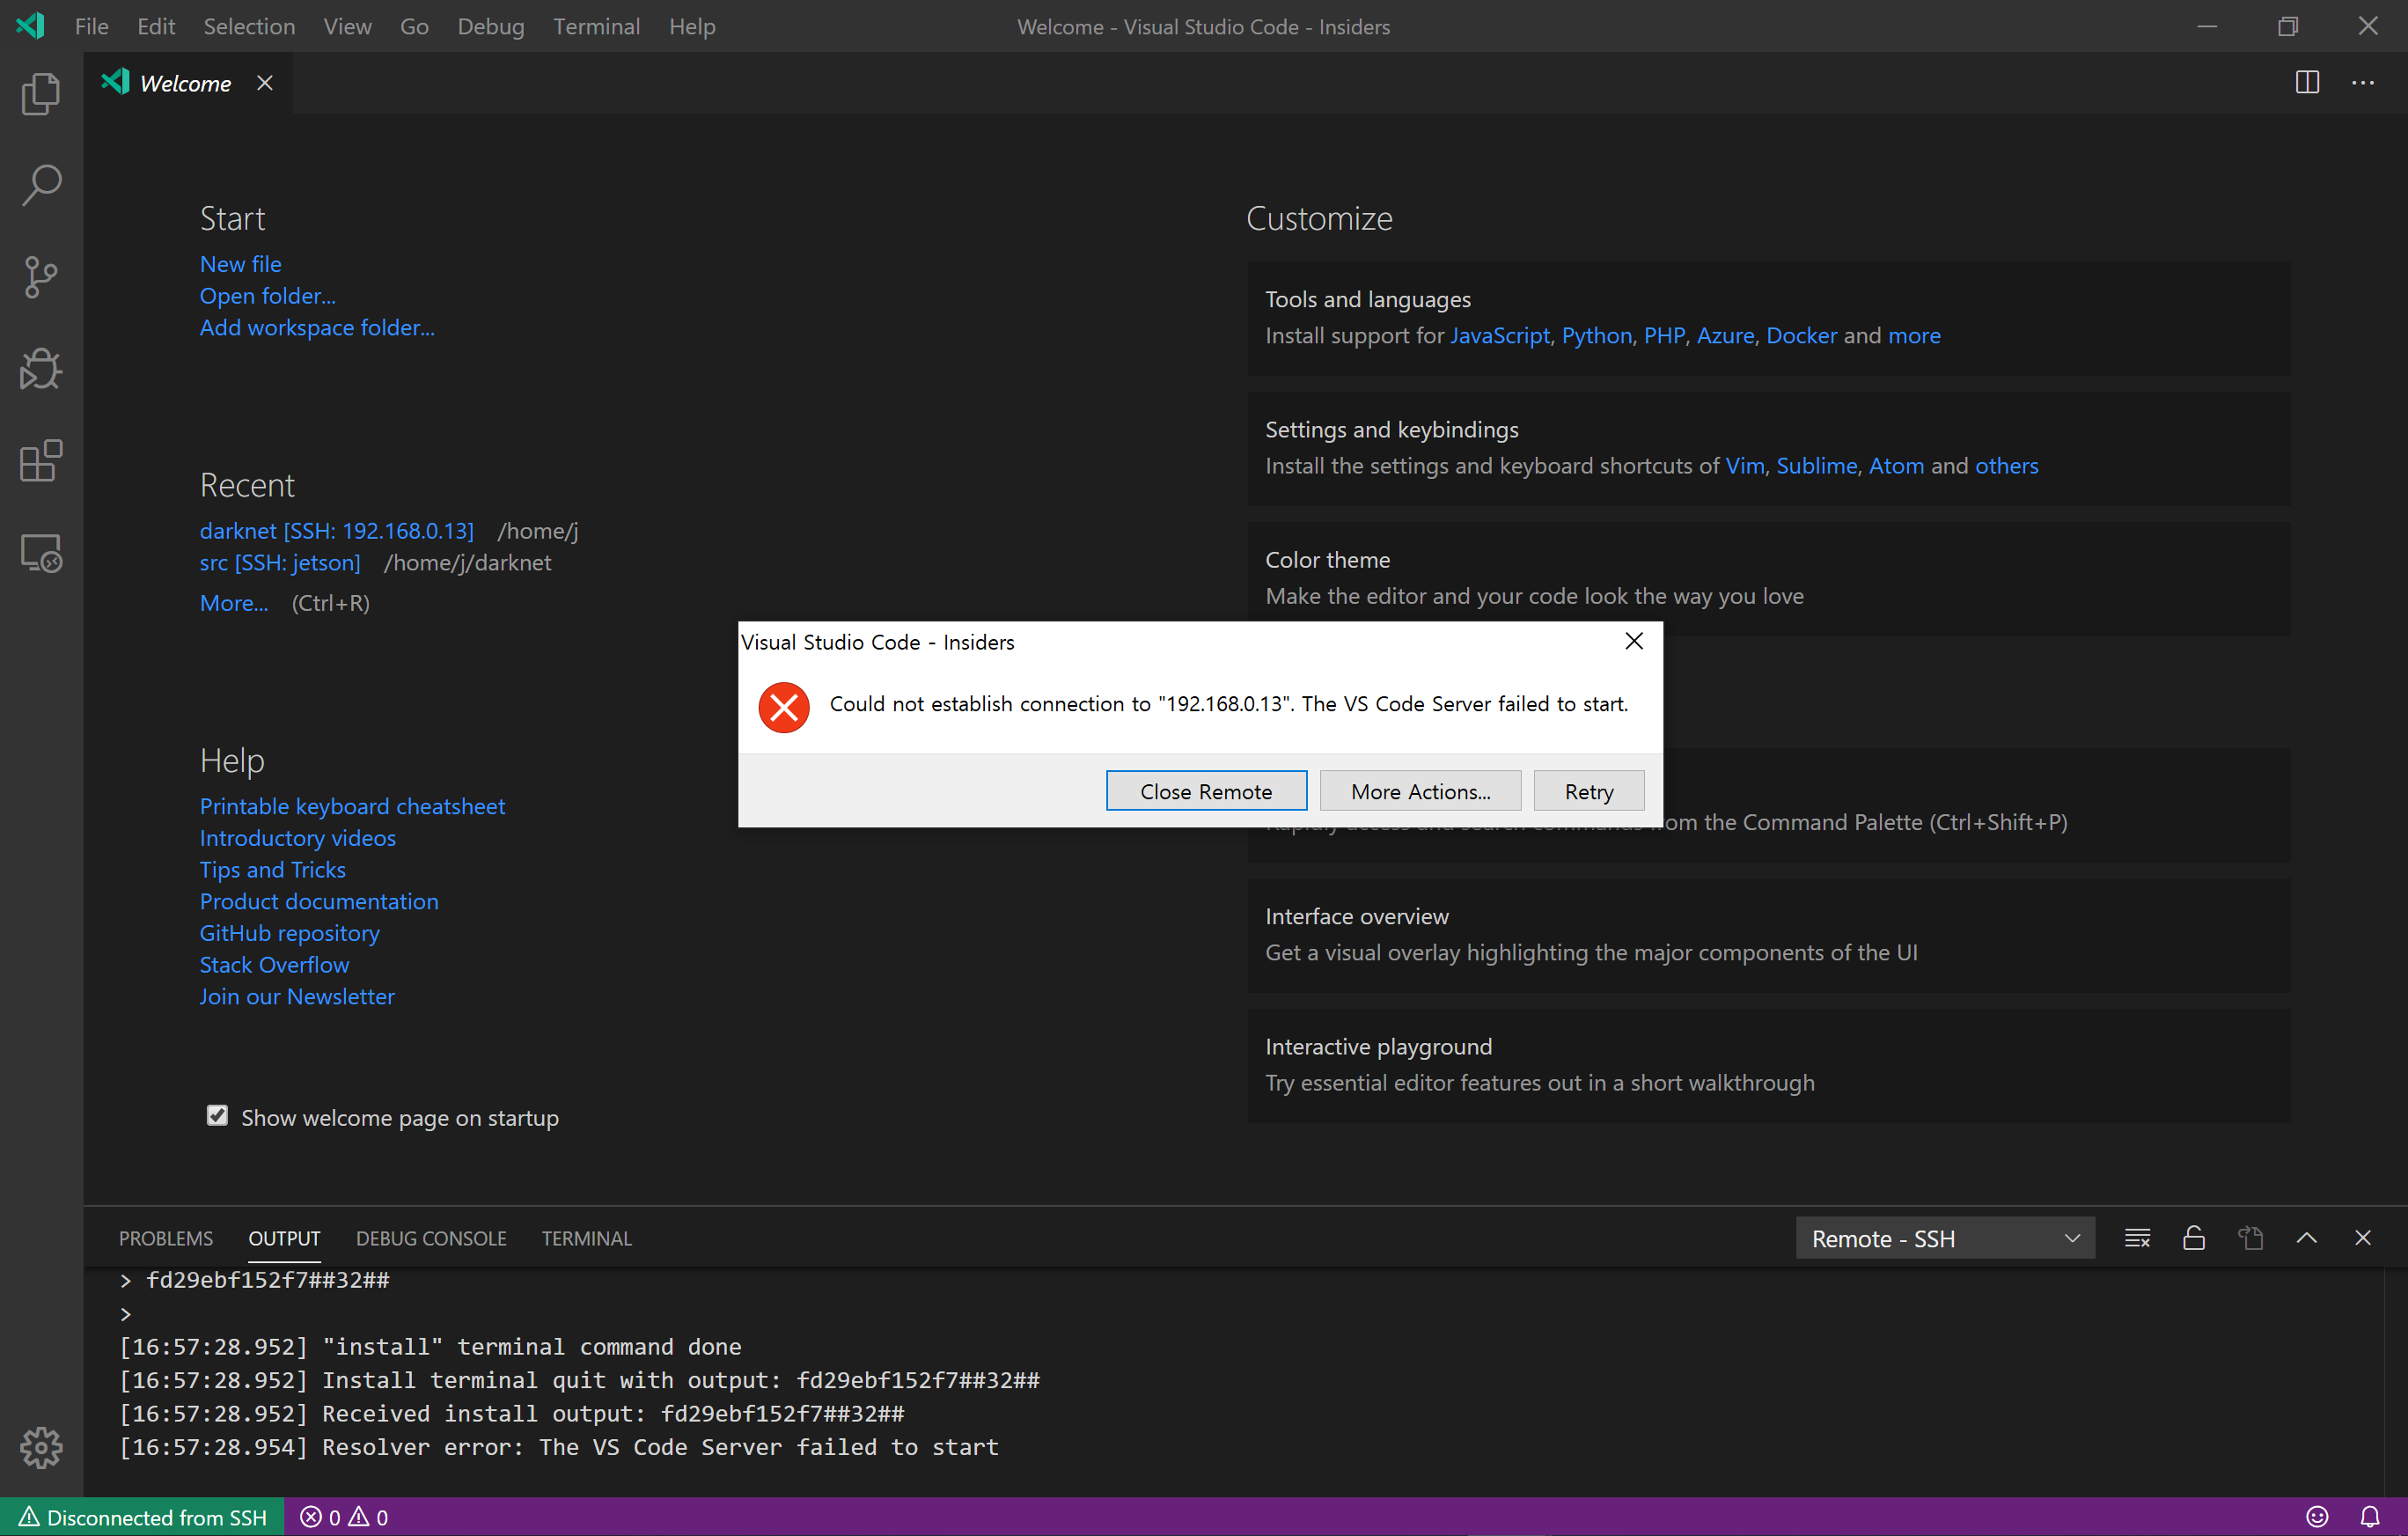Click the Close Remote button

pyautogui.click(x=1205, y=791)
